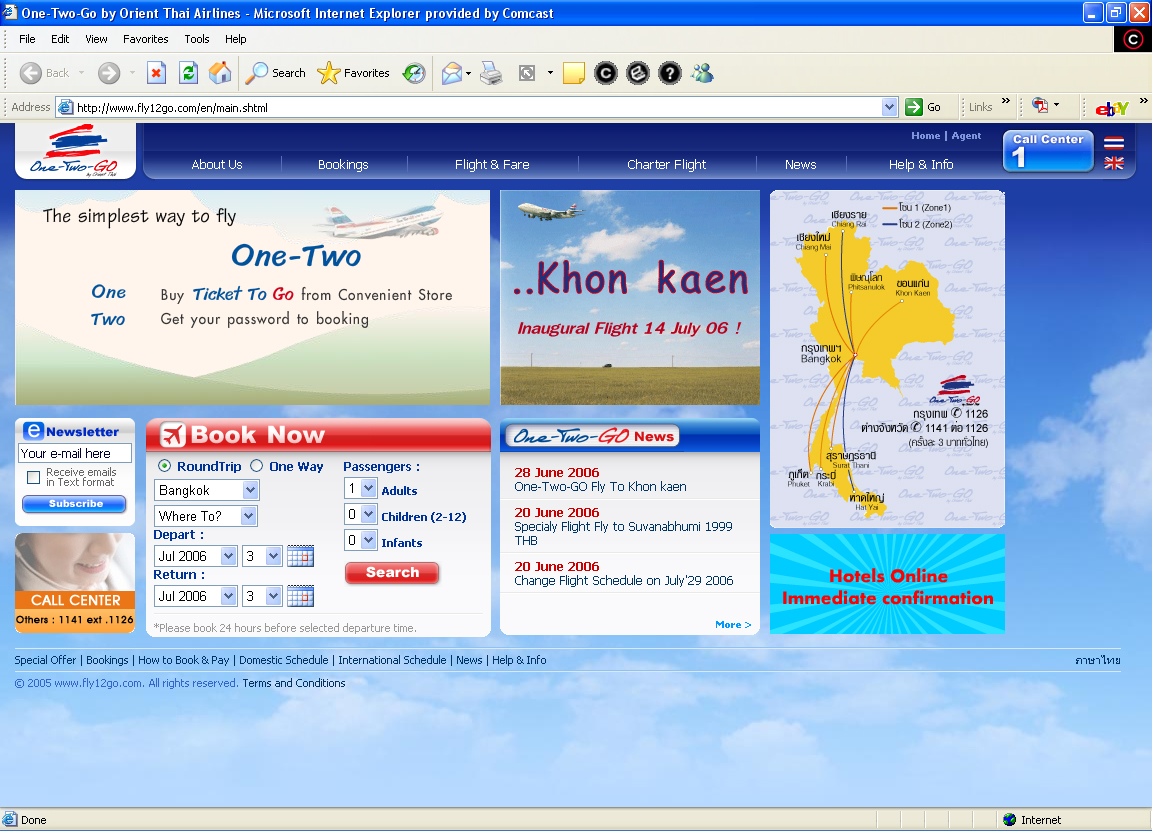Open the Bangkok origin dropdown

[x=206, y=490]
